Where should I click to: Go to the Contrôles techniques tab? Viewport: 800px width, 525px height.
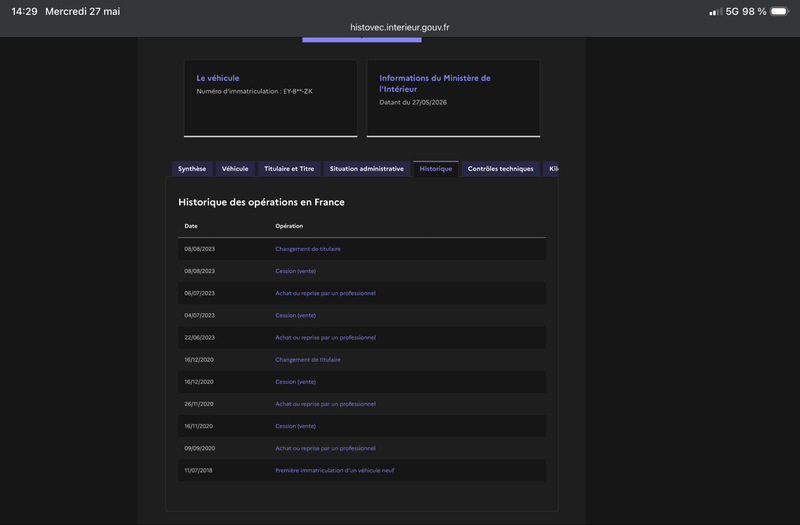(x=501, y=169)
